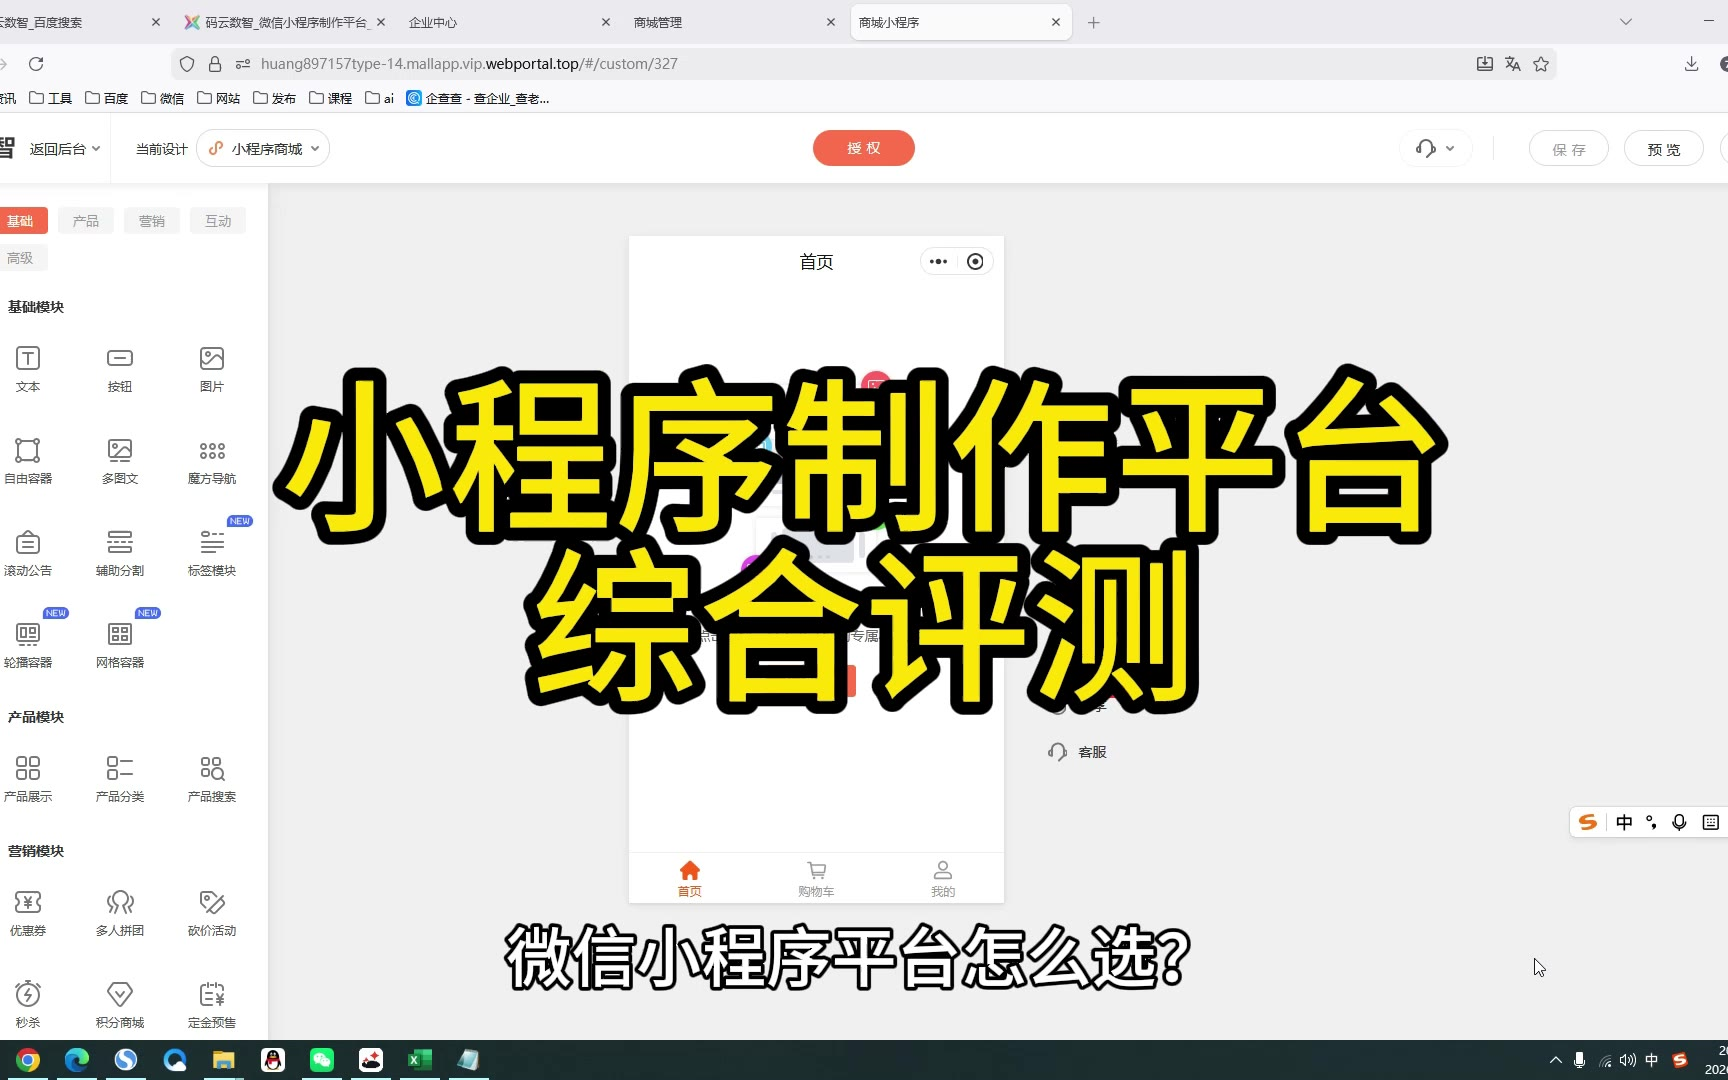This screenshot has width=1728, height=1080.
Task: Switch to the 营销 module tab
Action: [x=152, y=221]
